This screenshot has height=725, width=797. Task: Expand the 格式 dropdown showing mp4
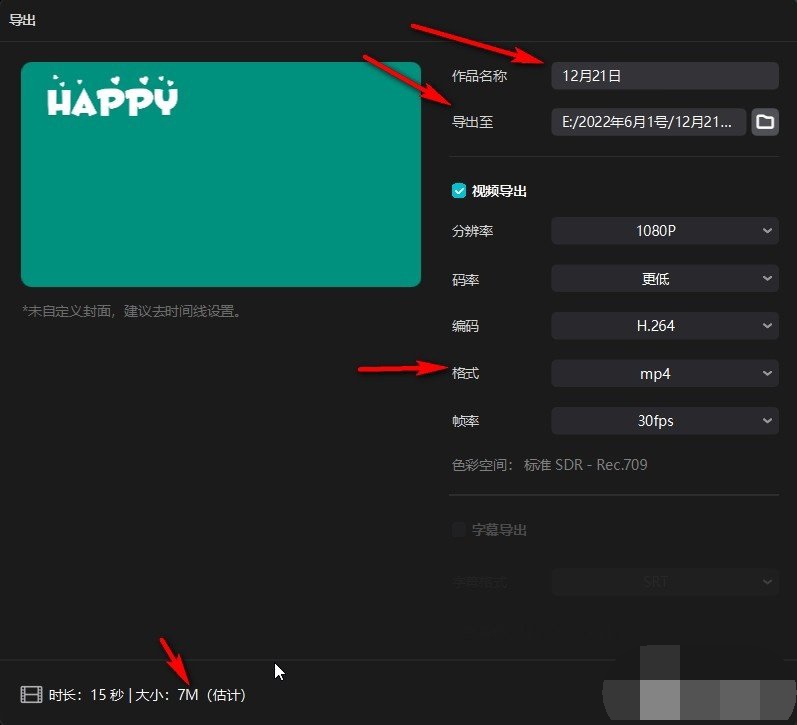pyautogui.click(x=664, y=374)
